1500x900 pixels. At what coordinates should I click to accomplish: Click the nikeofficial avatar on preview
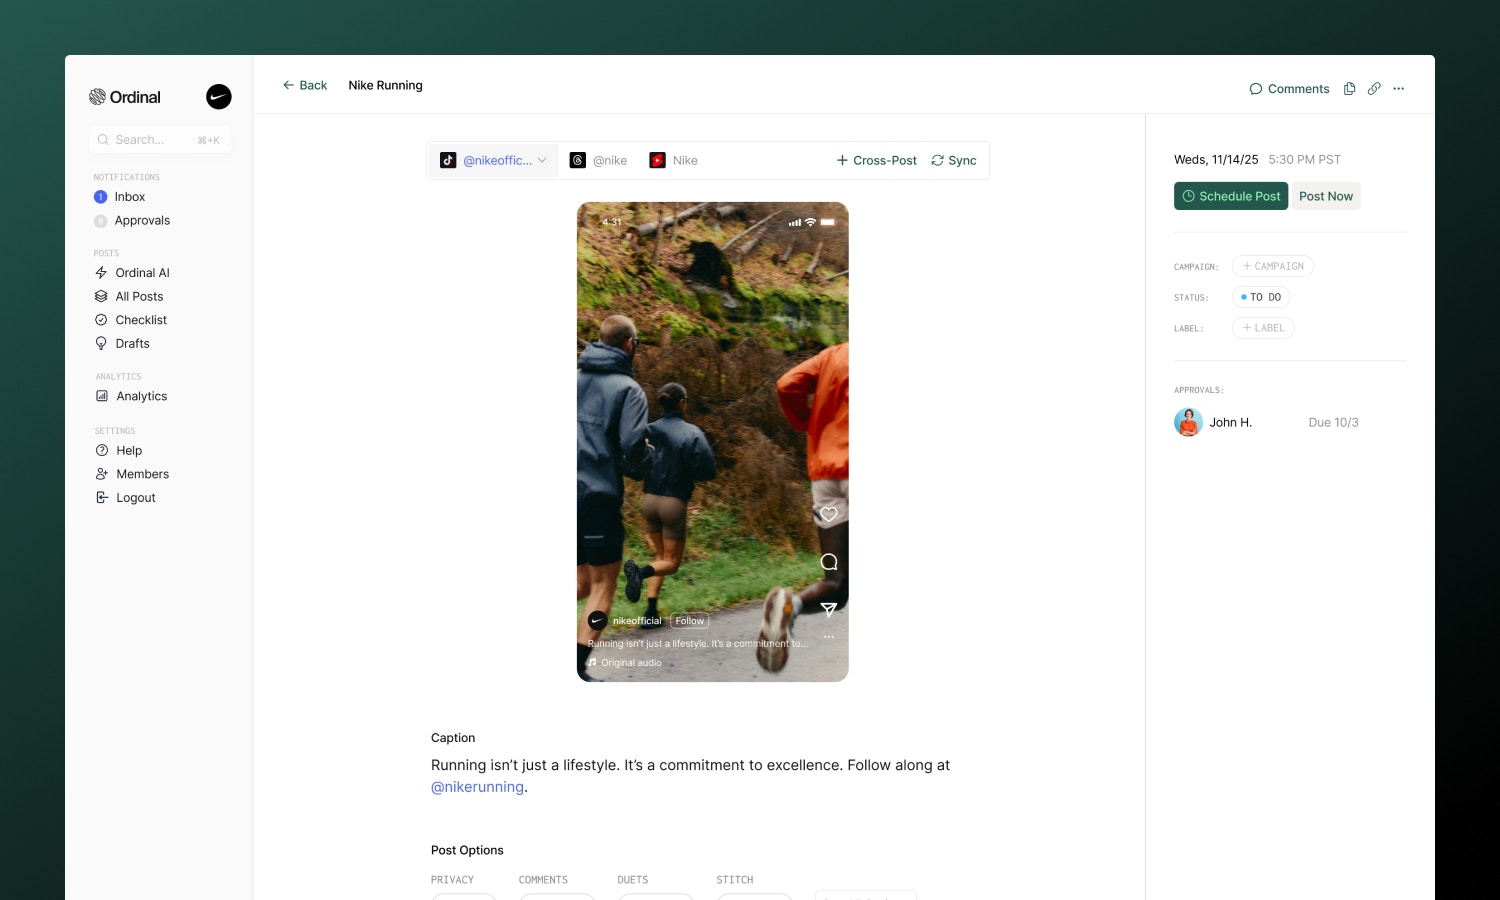tap(597, 621)
